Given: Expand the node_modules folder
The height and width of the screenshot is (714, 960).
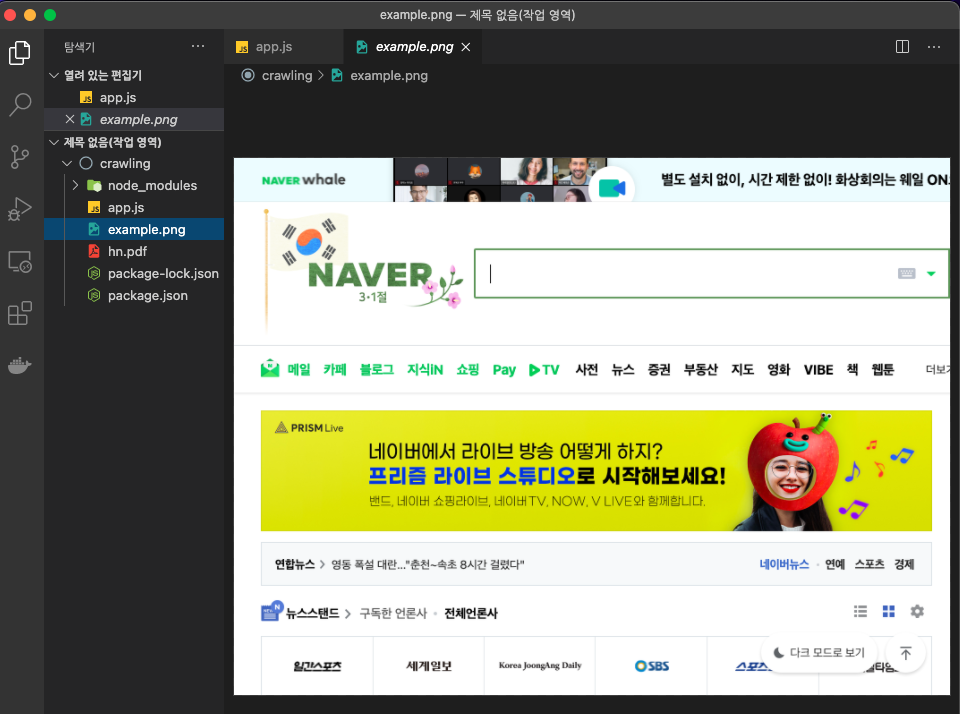Looking at the screenshot, I should click(x=75, y=185).
